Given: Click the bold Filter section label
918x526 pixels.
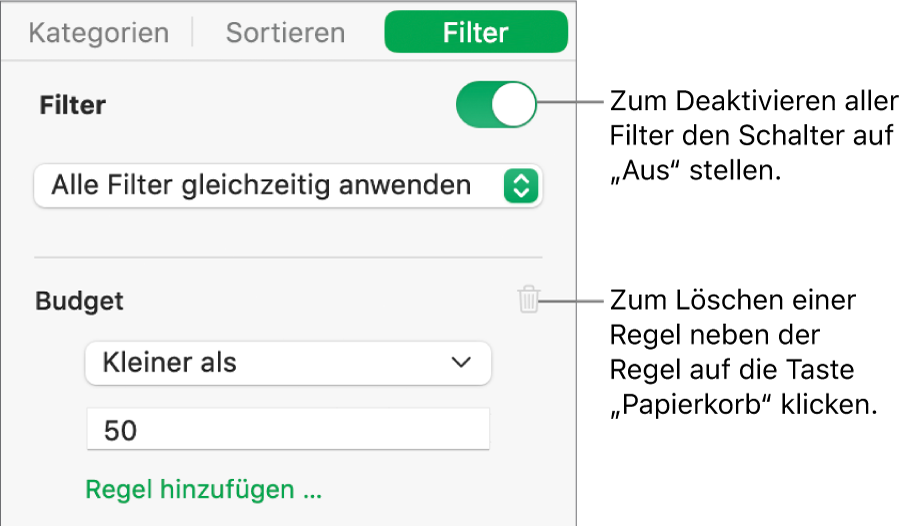Looking at the screenshot, I should (72, 105).
